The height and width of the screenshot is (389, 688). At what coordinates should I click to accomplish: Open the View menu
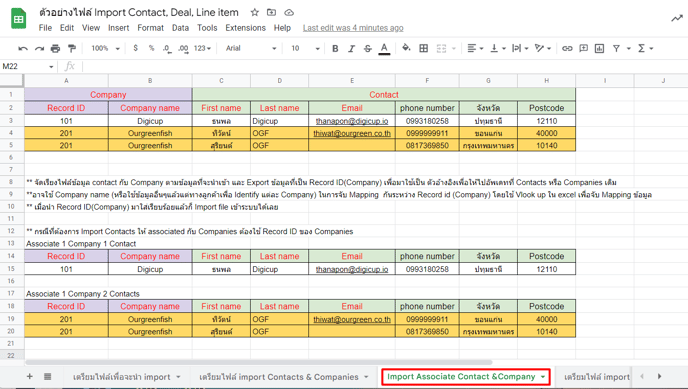[91, 28]
